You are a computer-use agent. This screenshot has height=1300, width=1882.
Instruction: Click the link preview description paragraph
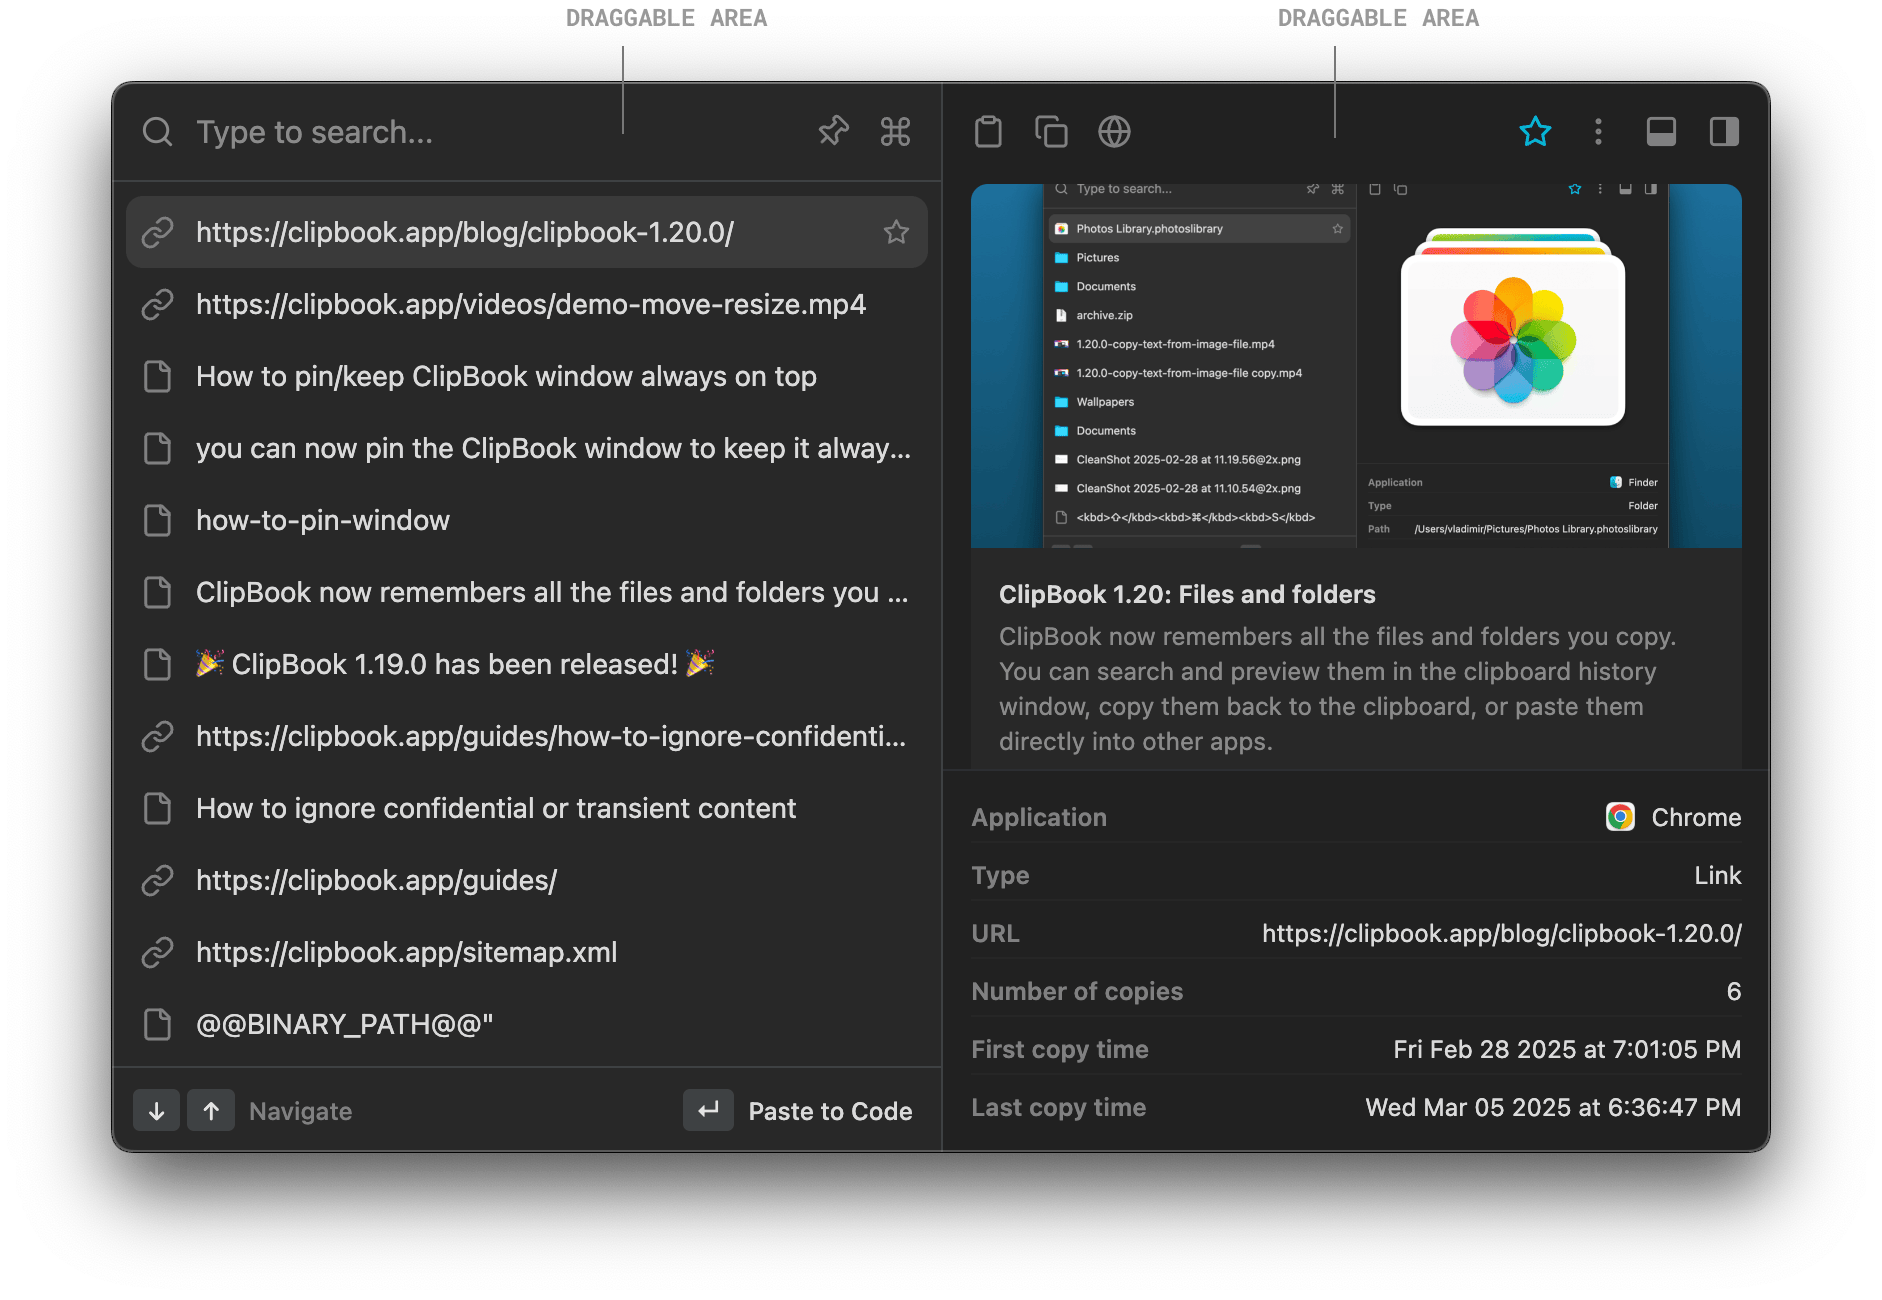(x=1338, y=689)
